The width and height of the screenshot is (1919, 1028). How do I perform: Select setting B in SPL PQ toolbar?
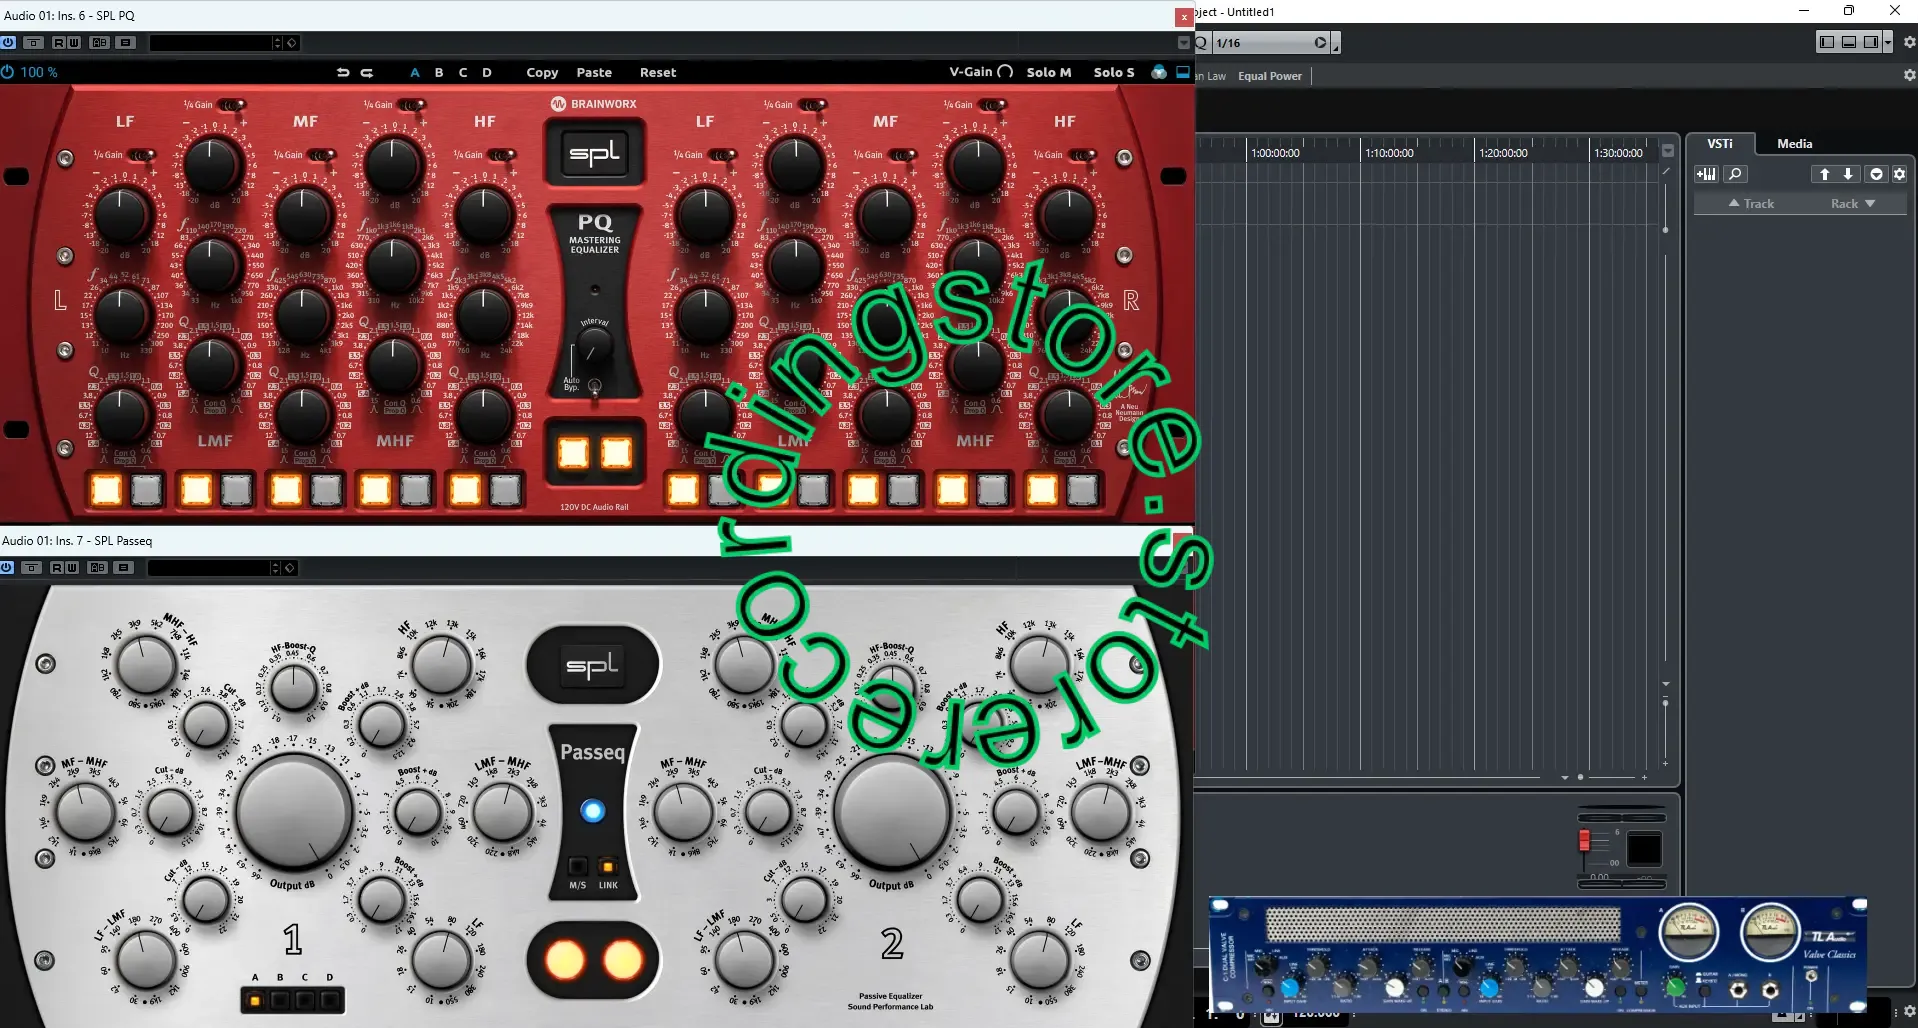point(439,72)
